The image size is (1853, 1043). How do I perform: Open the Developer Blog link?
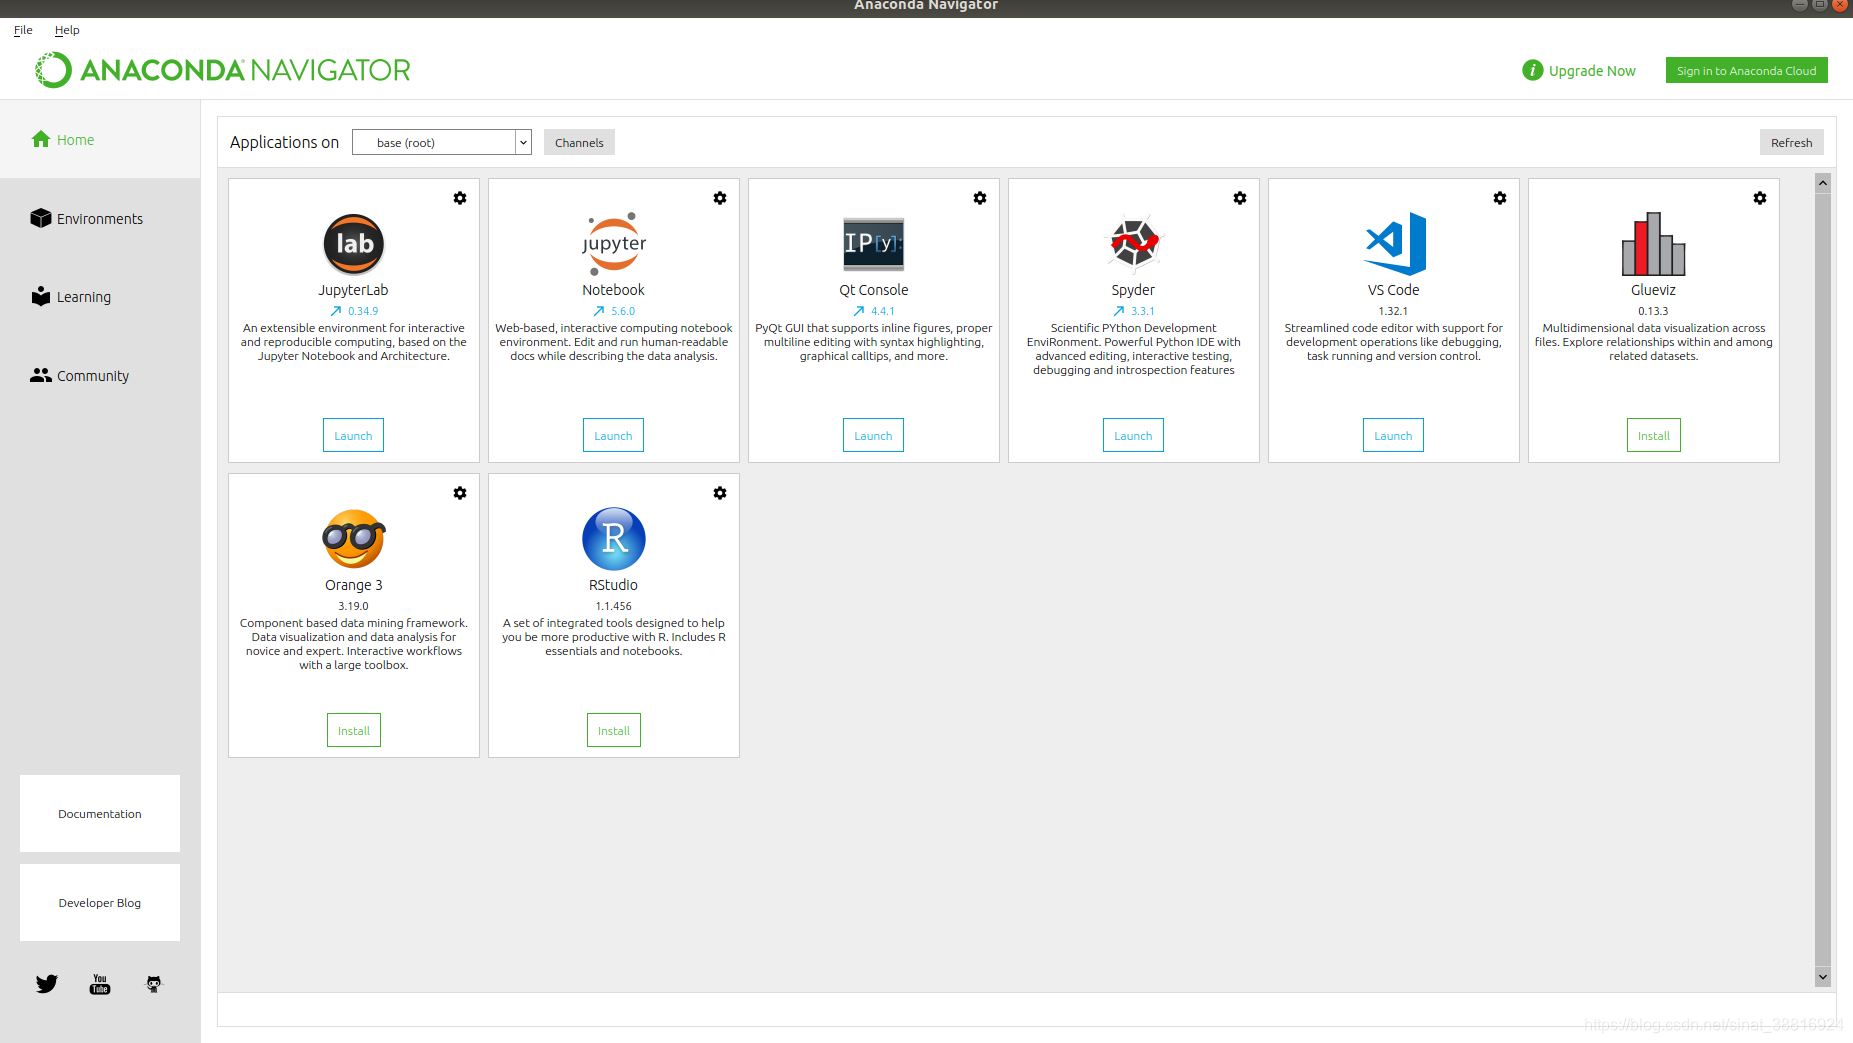coord(100,902)
